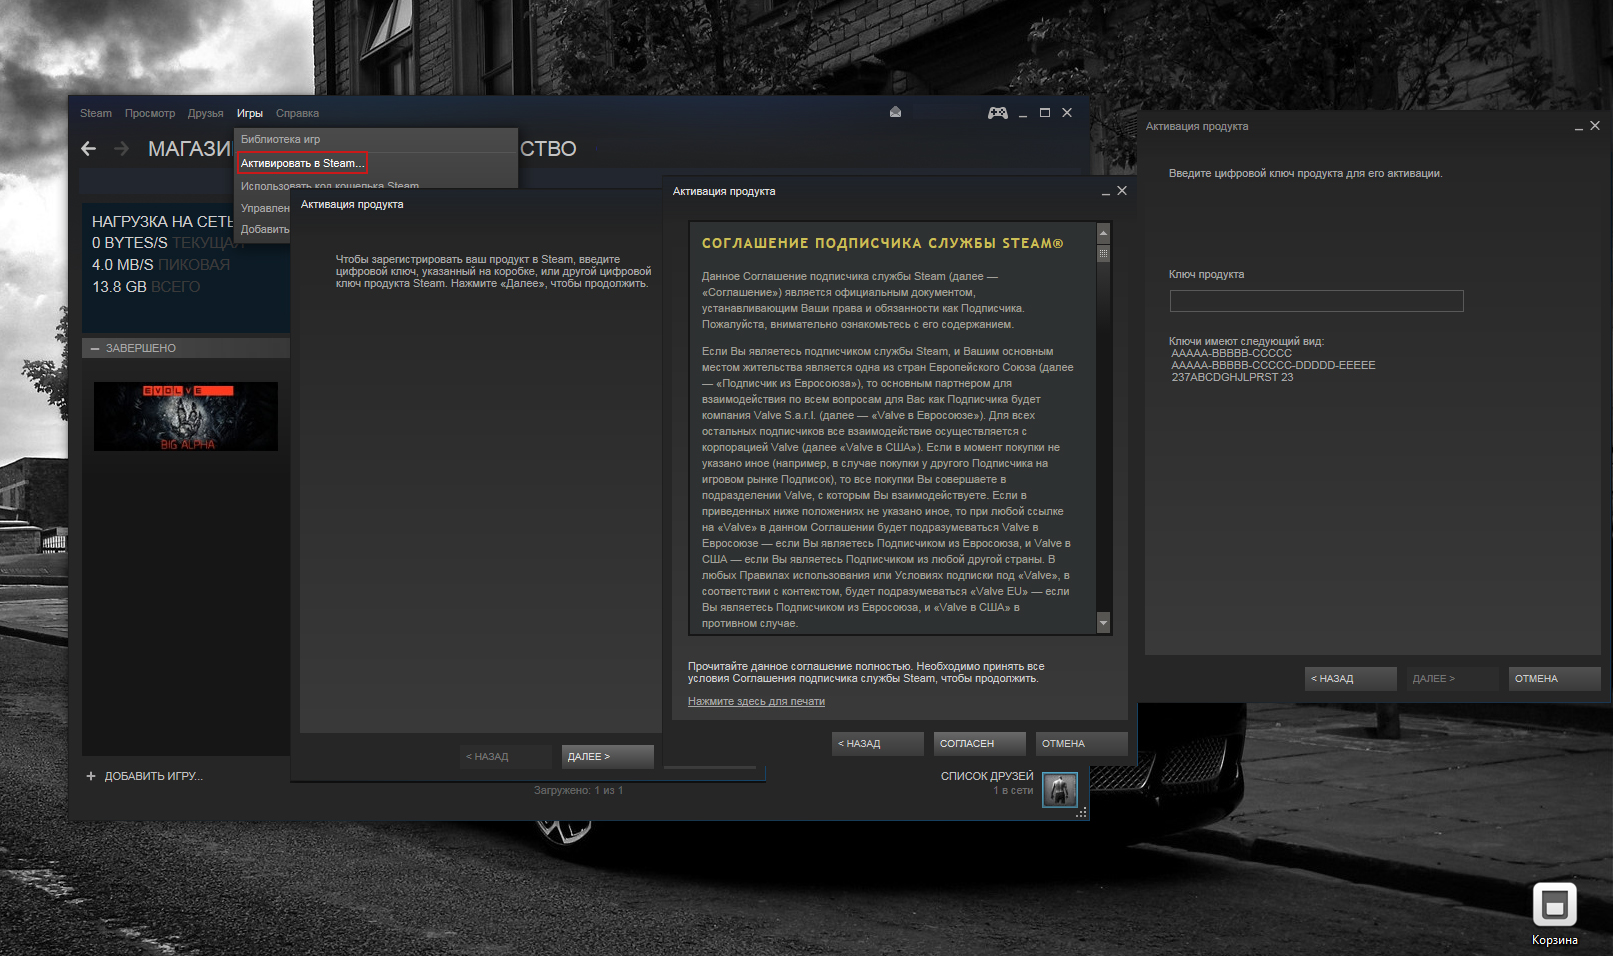Click ДАЛЕЕ in first activation dialog
This screenshot has width=1613, height=956.
pyautogui.click(x=607, y=756)
